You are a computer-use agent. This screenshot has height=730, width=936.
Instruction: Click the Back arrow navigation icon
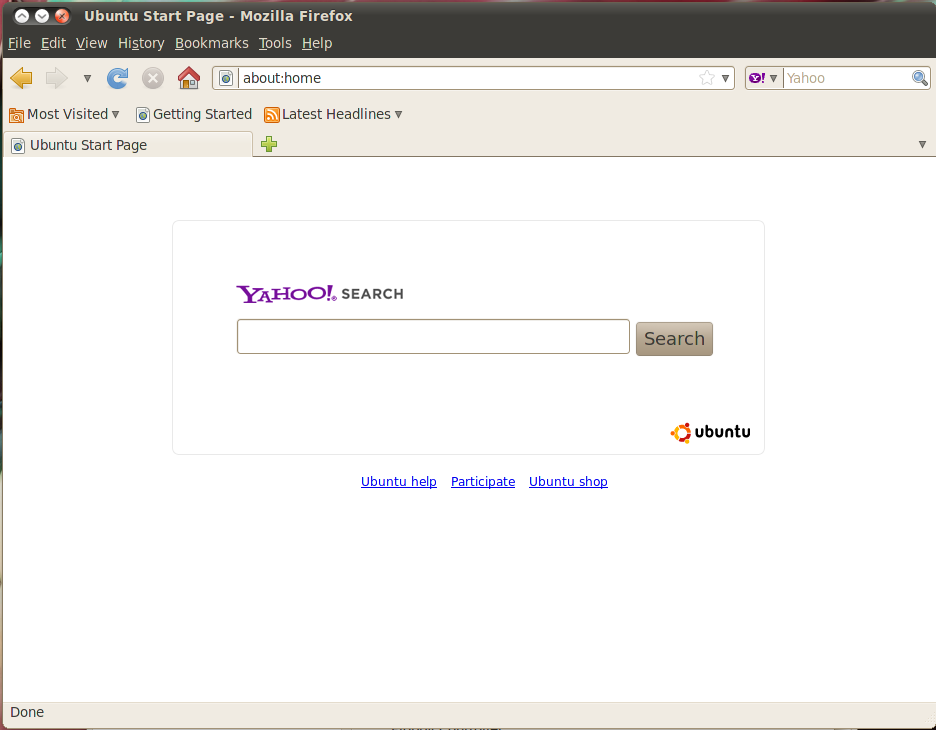tap(21, 78)
